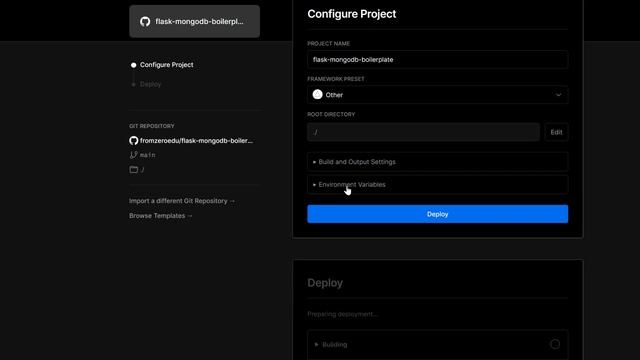Open the Framework Preset dropdown
This screenshot has width=640, height=360.
click(438, 95)
